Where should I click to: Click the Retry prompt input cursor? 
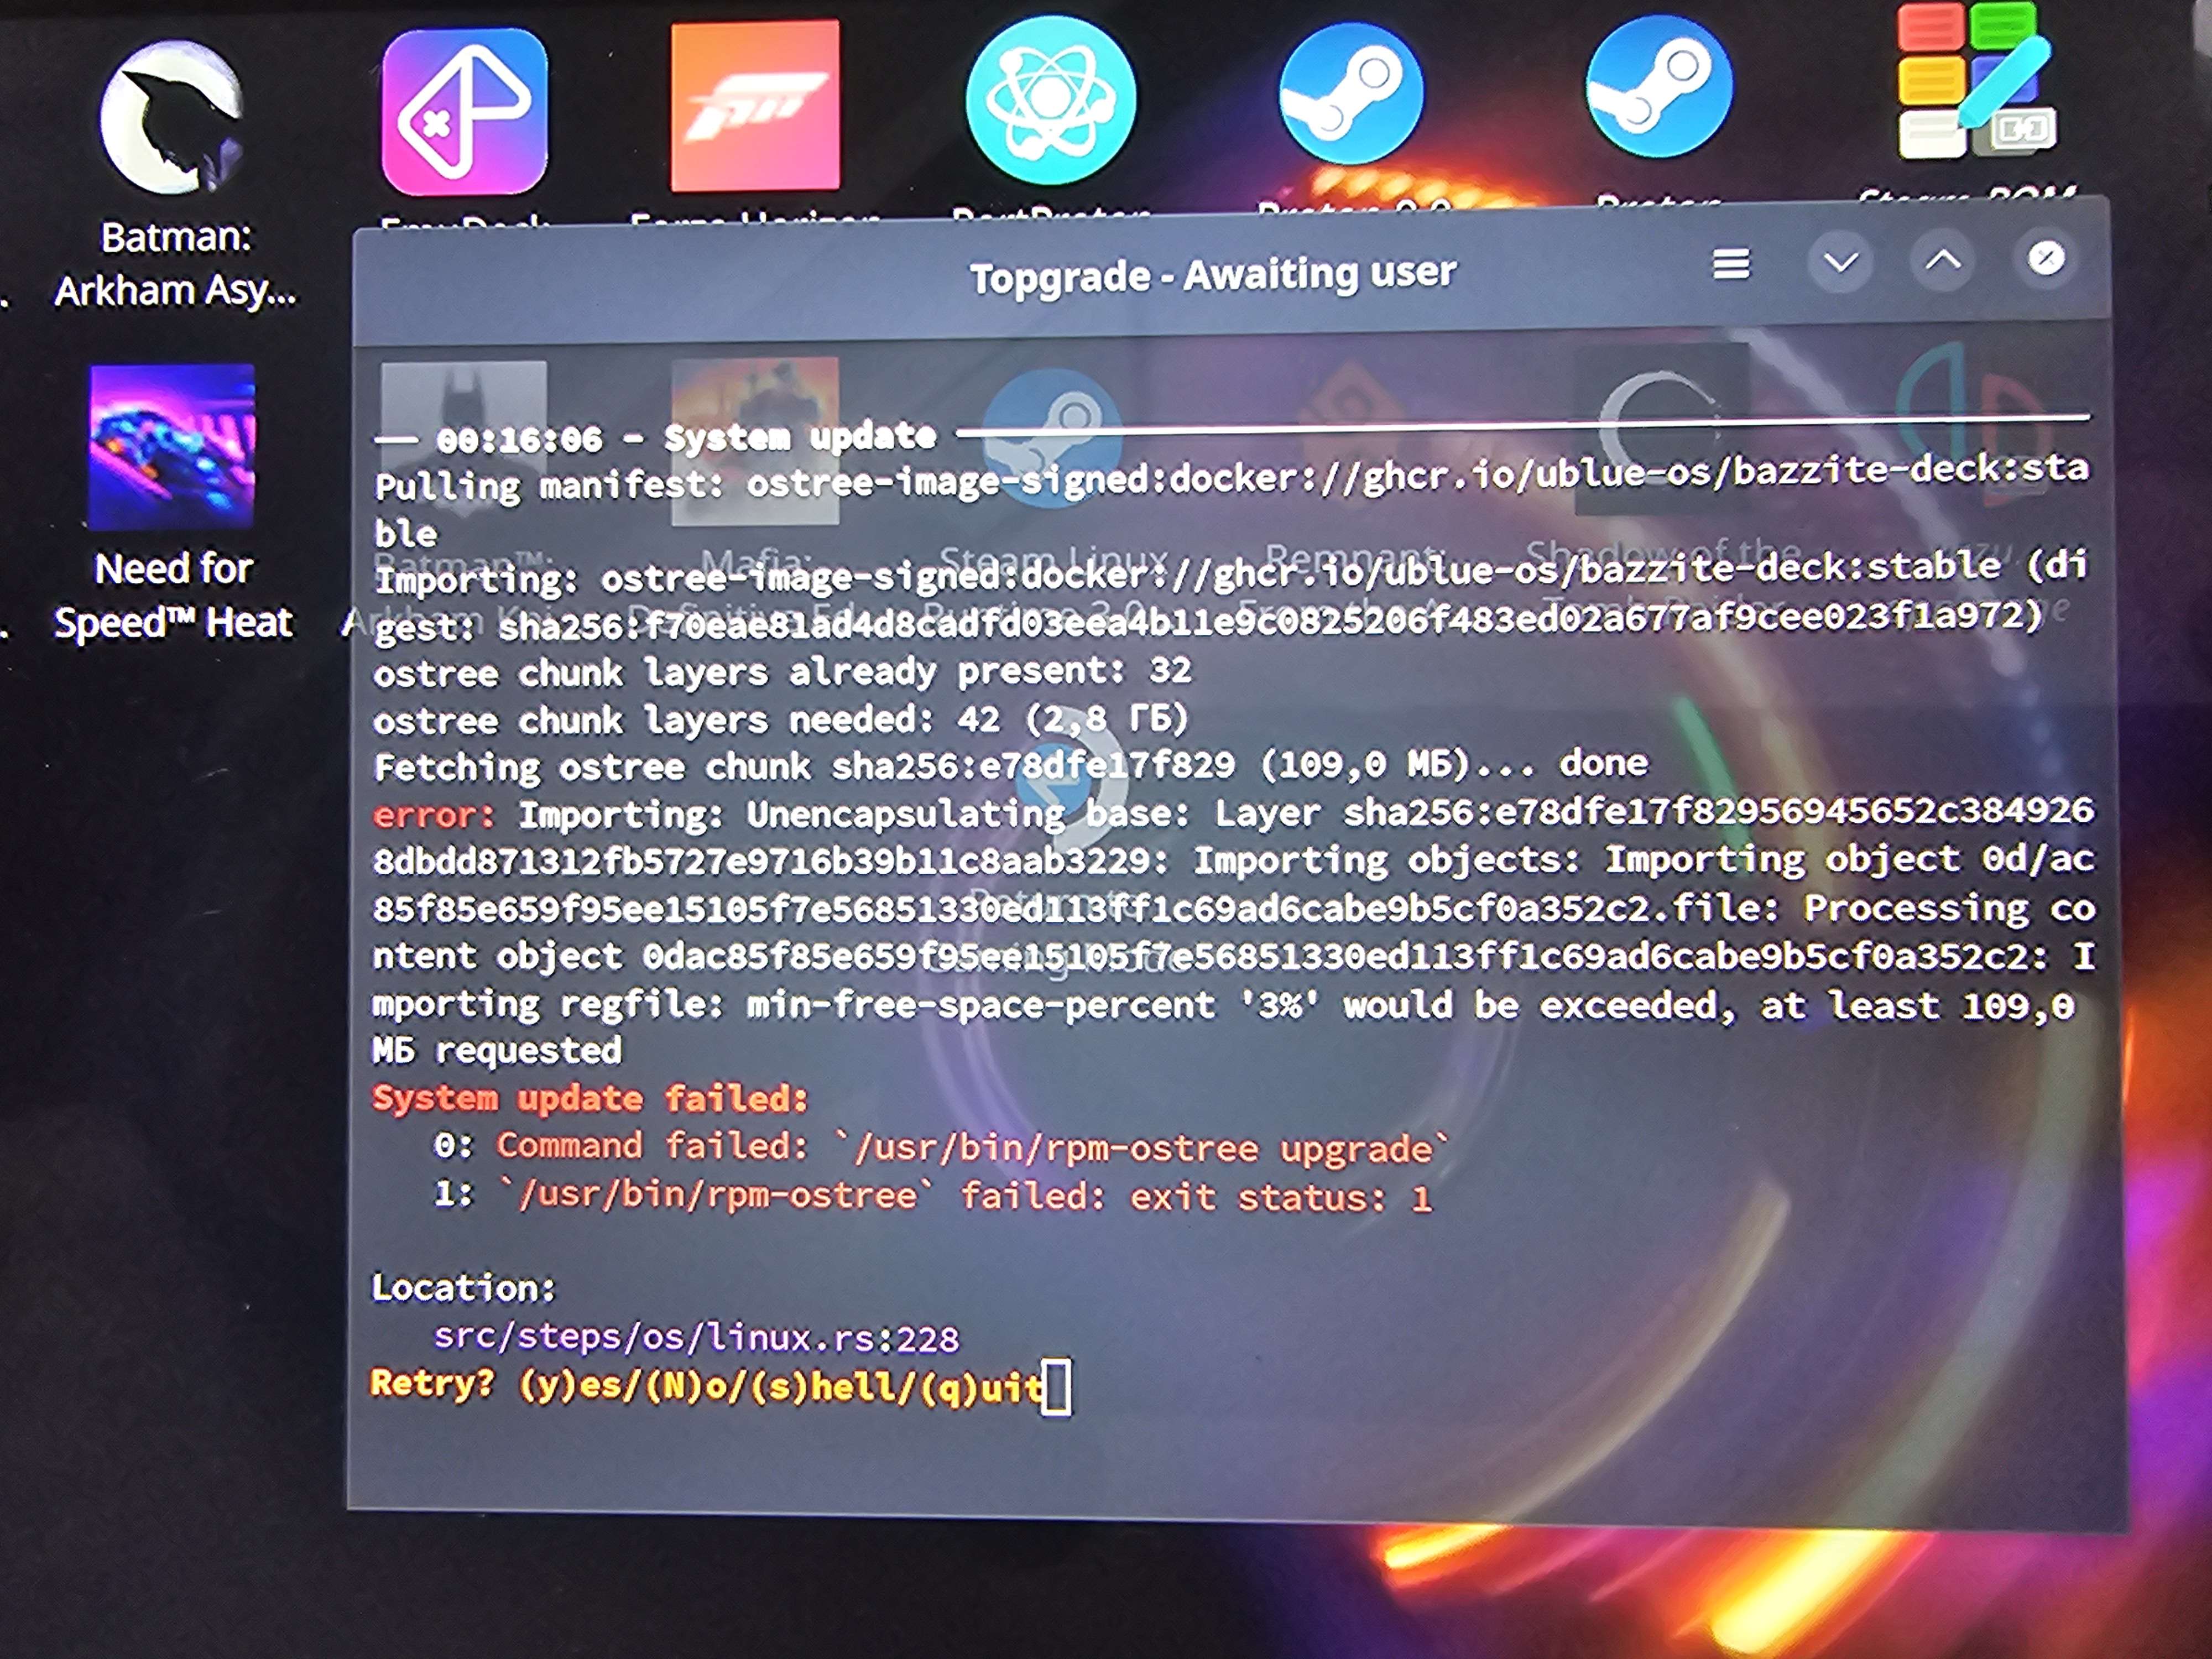pyautogui.click(x=1056, y=1387)
